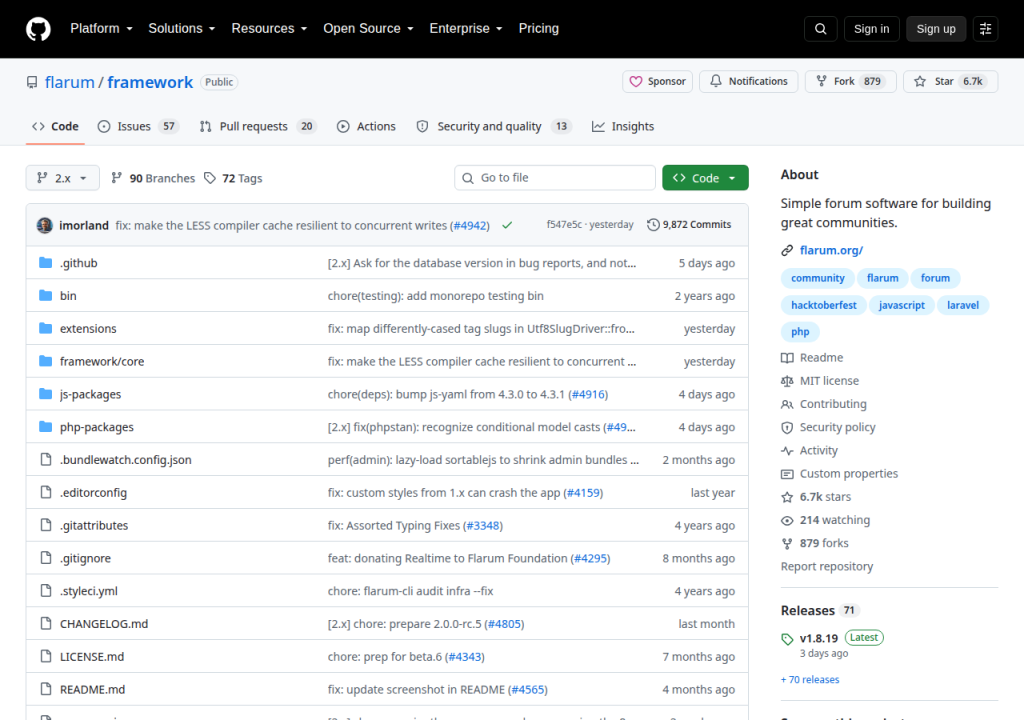Select the laravel topic tag
The height and width of the screenshot is (720, 1024).
(963, 305)
